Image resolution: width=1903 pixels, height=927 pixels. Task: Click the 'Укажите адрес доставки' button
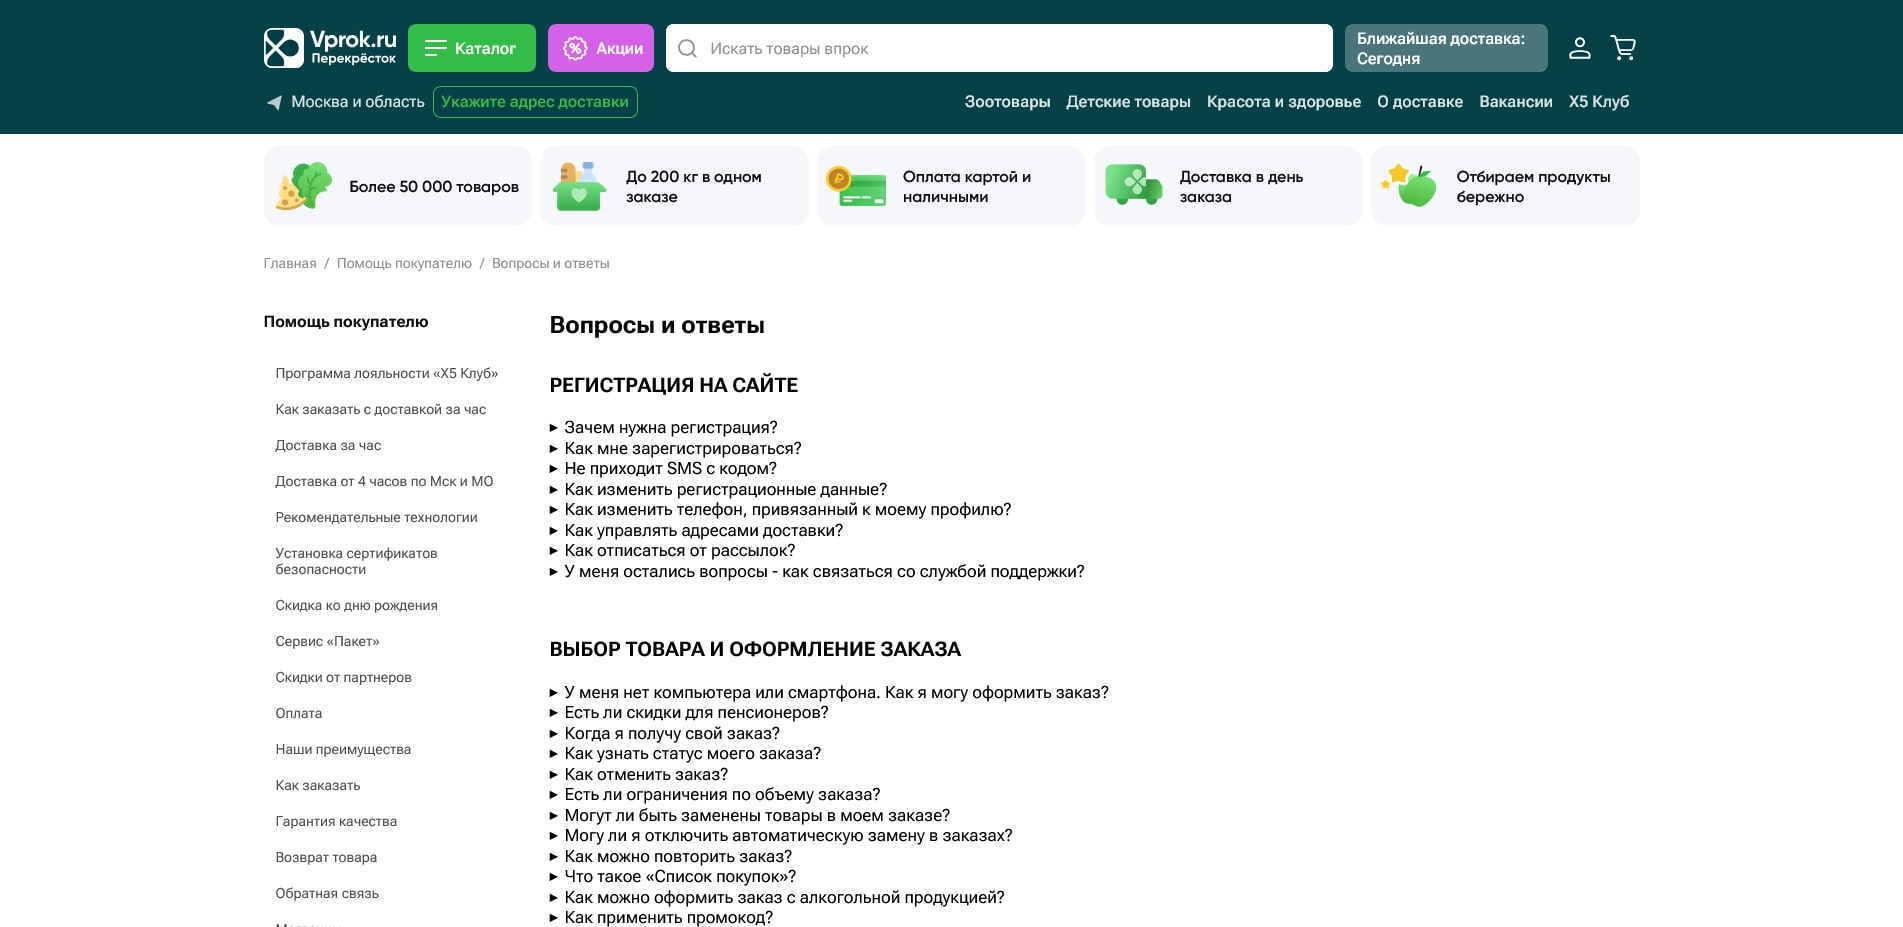coord(536,101)
